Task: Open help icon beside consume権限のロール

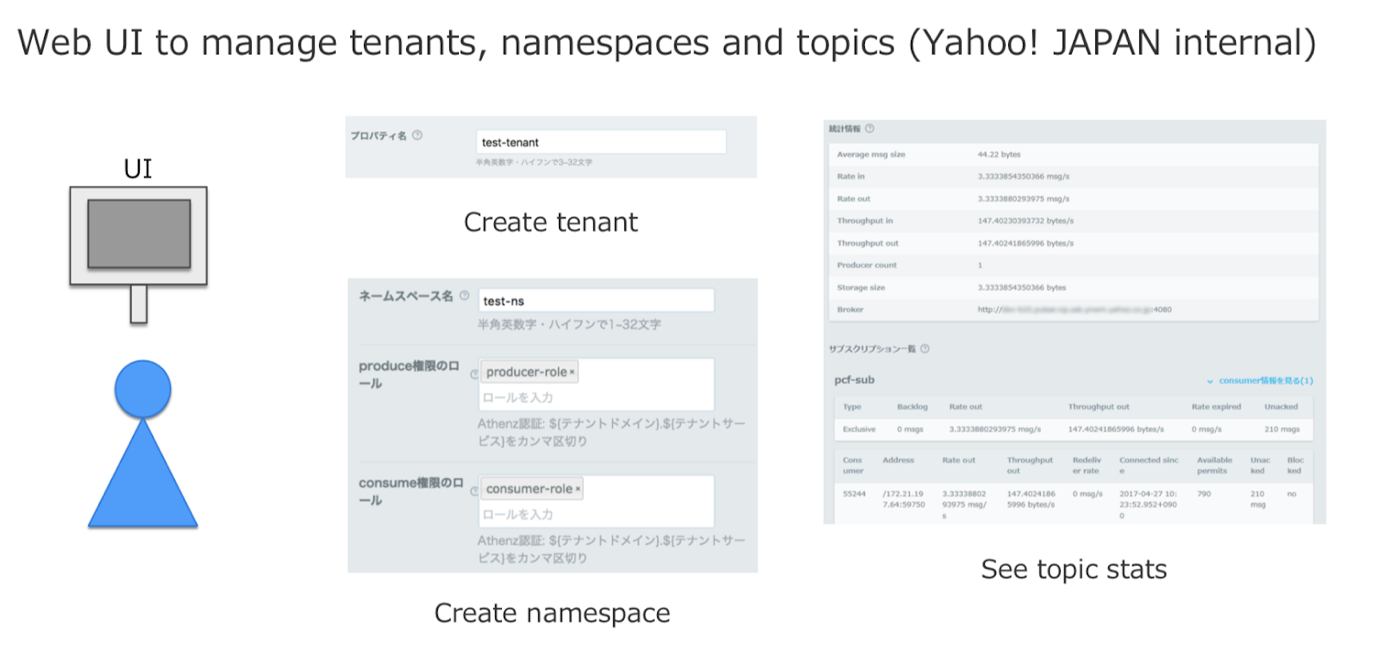Action: (x=474, y=491)
